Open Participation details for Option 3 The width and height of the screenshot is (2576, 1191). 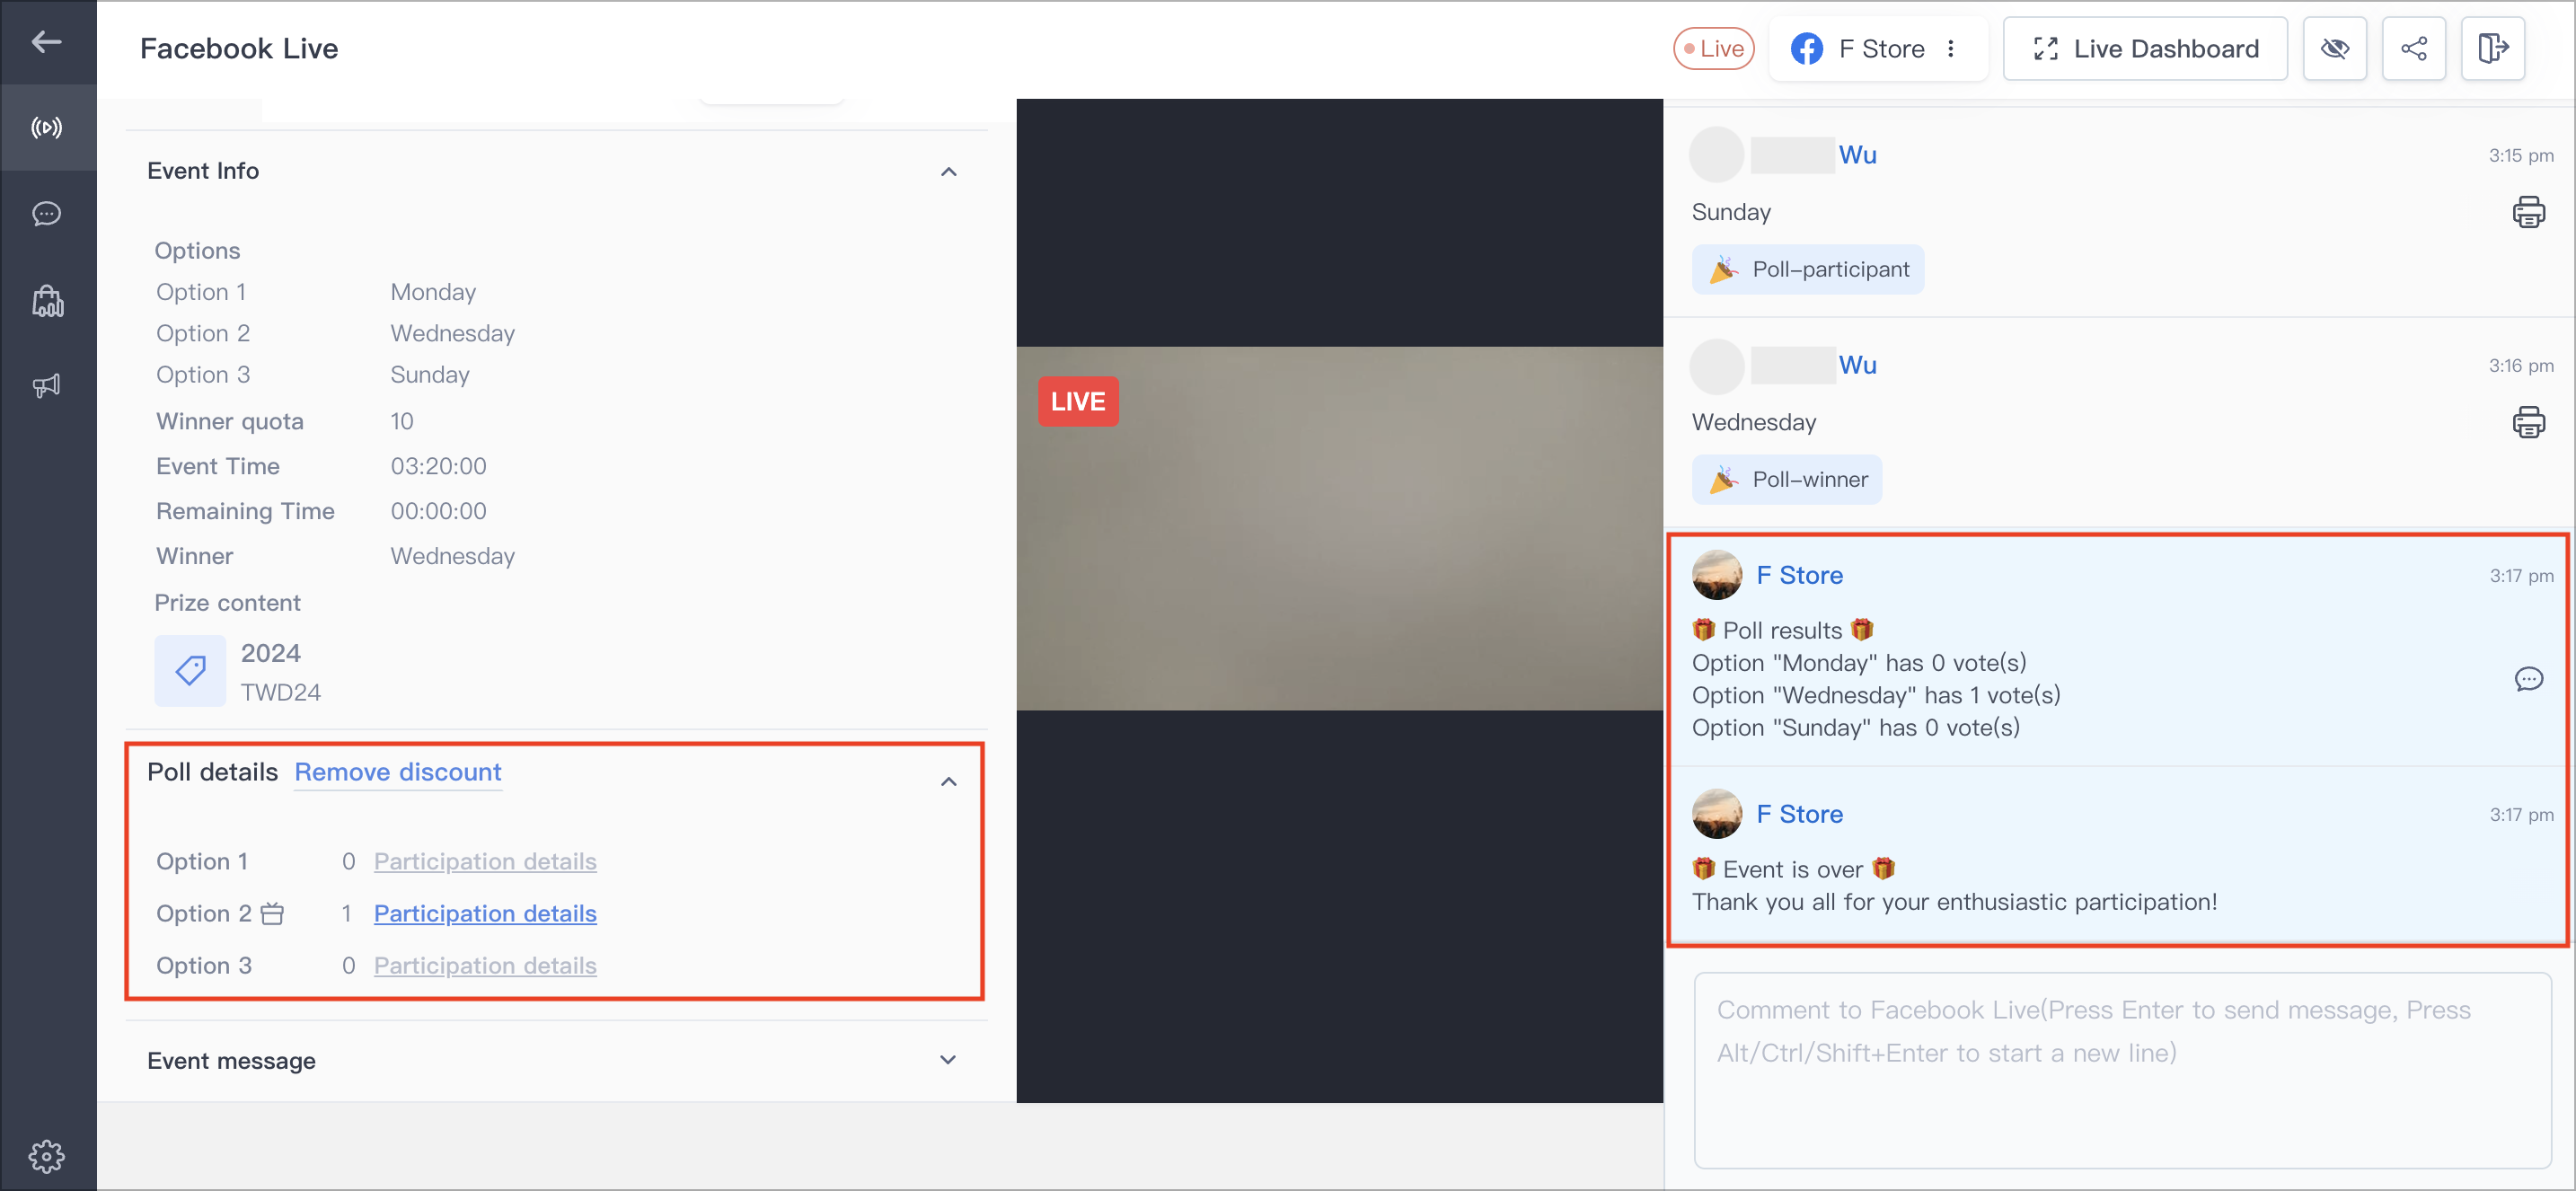click(x=485, y=965)
